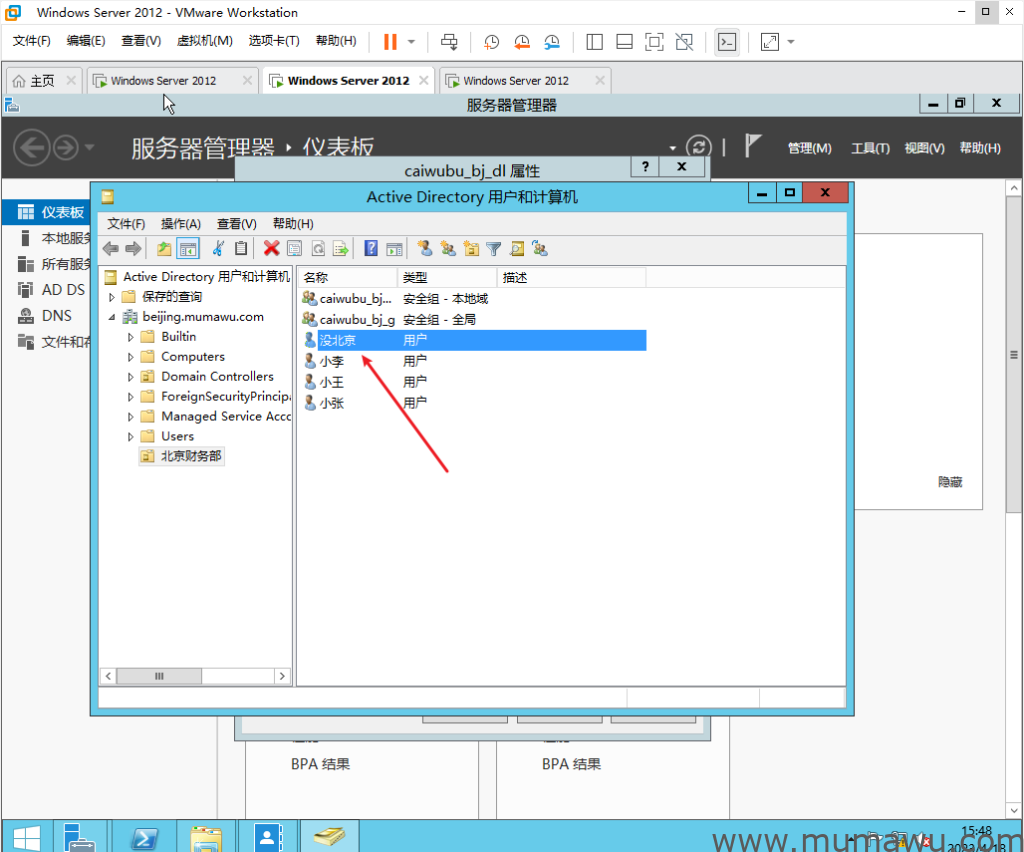Sort list by 名称 column header

click(x=347, y=277)
